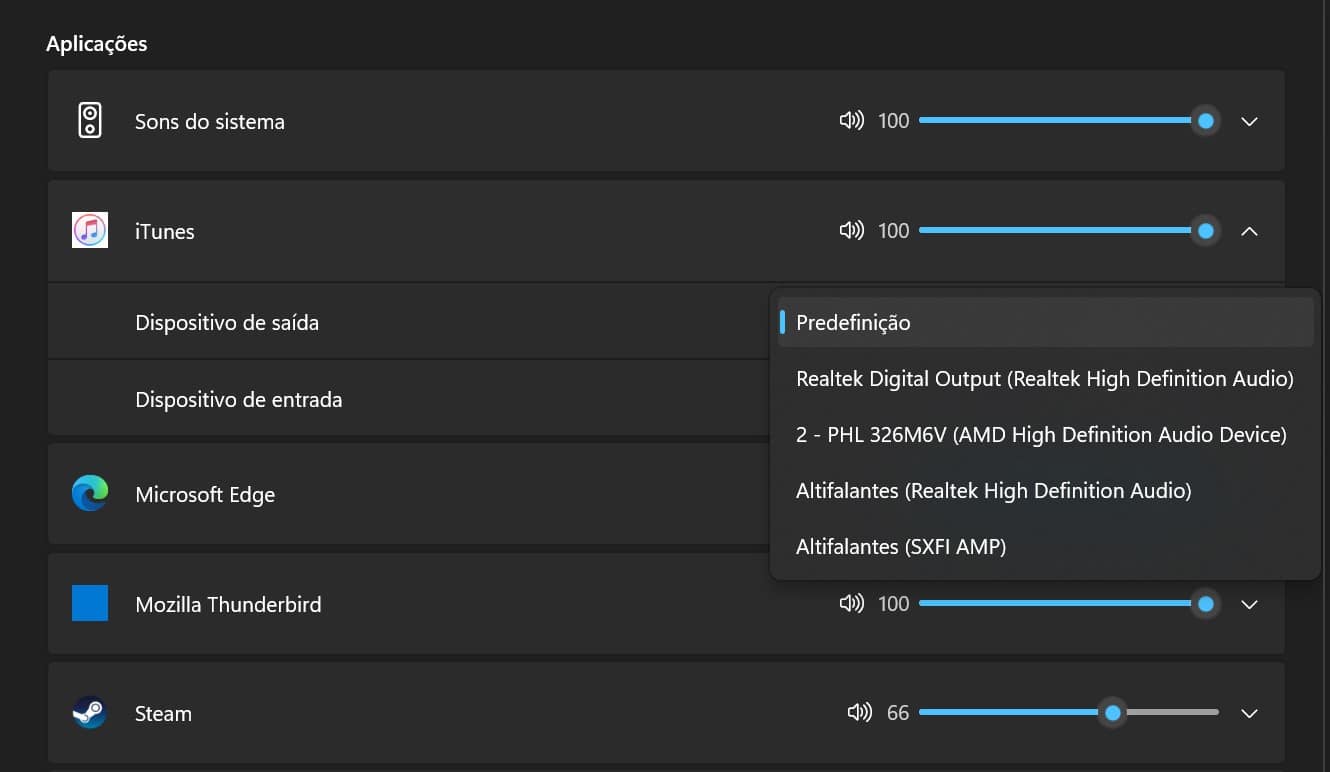Expand the Steam options chevron
Image resolution: width=1330 pixels, height=772 pixels.
(x=1249, y=713)
